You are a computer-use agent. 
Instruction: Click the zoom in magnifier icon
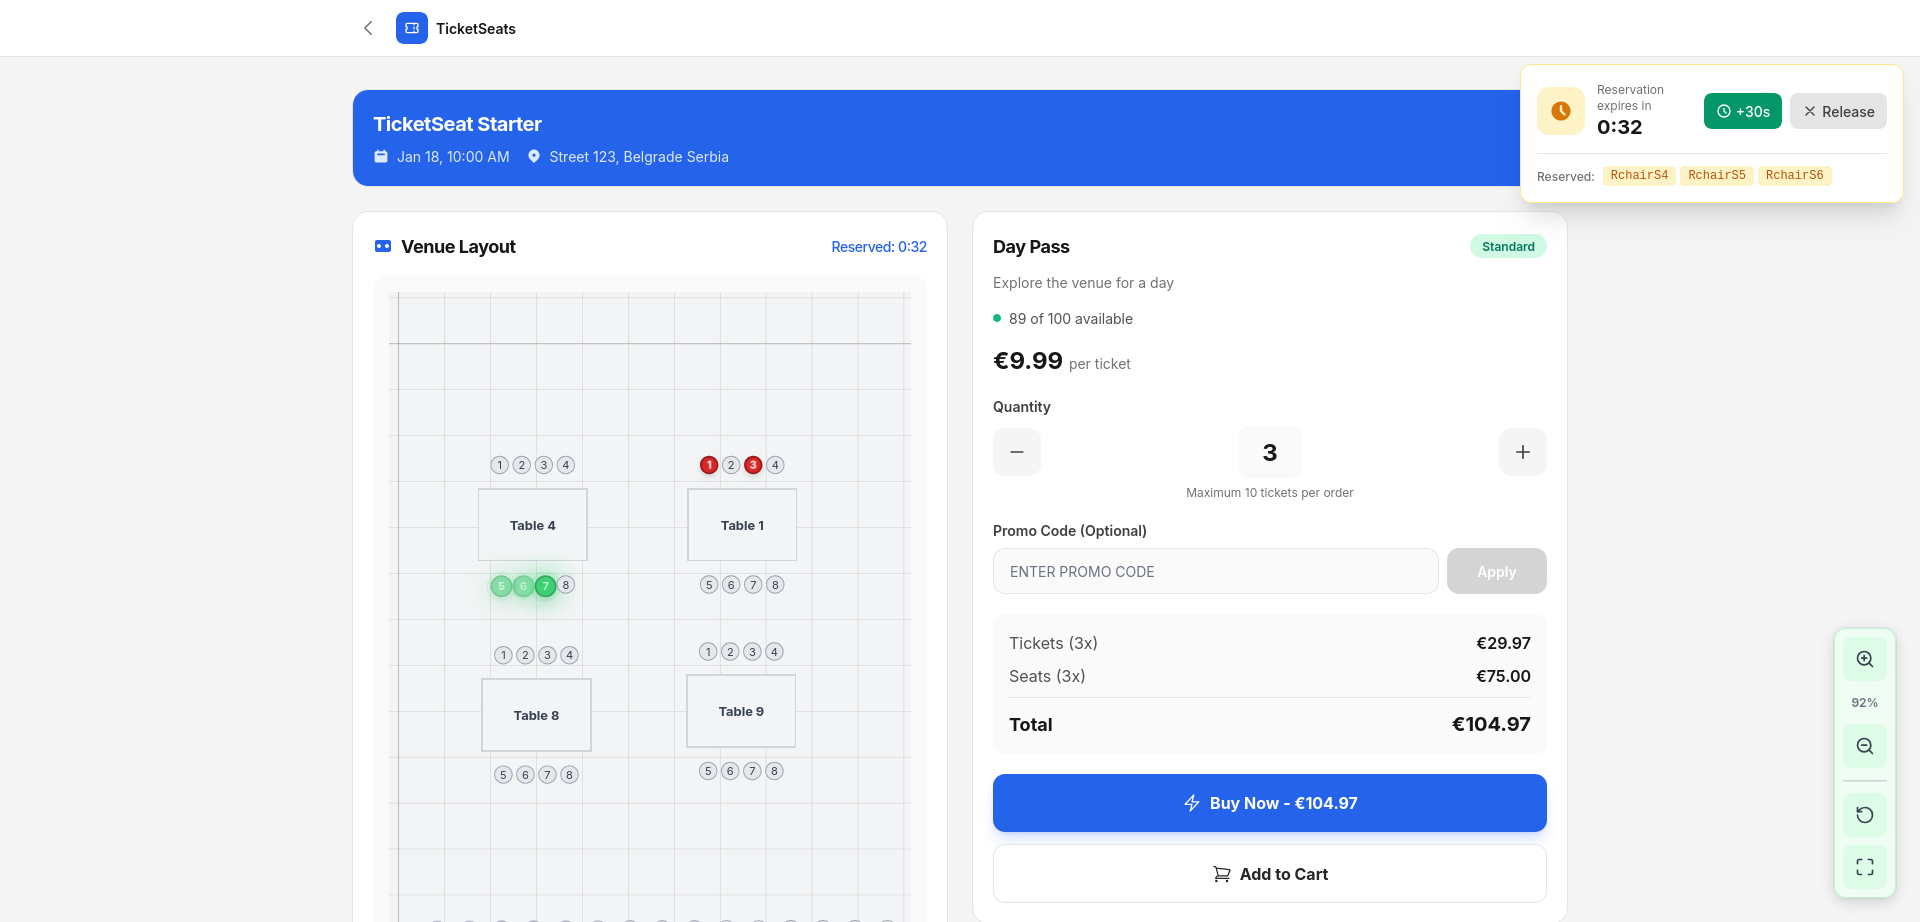tap(1865, 659)
